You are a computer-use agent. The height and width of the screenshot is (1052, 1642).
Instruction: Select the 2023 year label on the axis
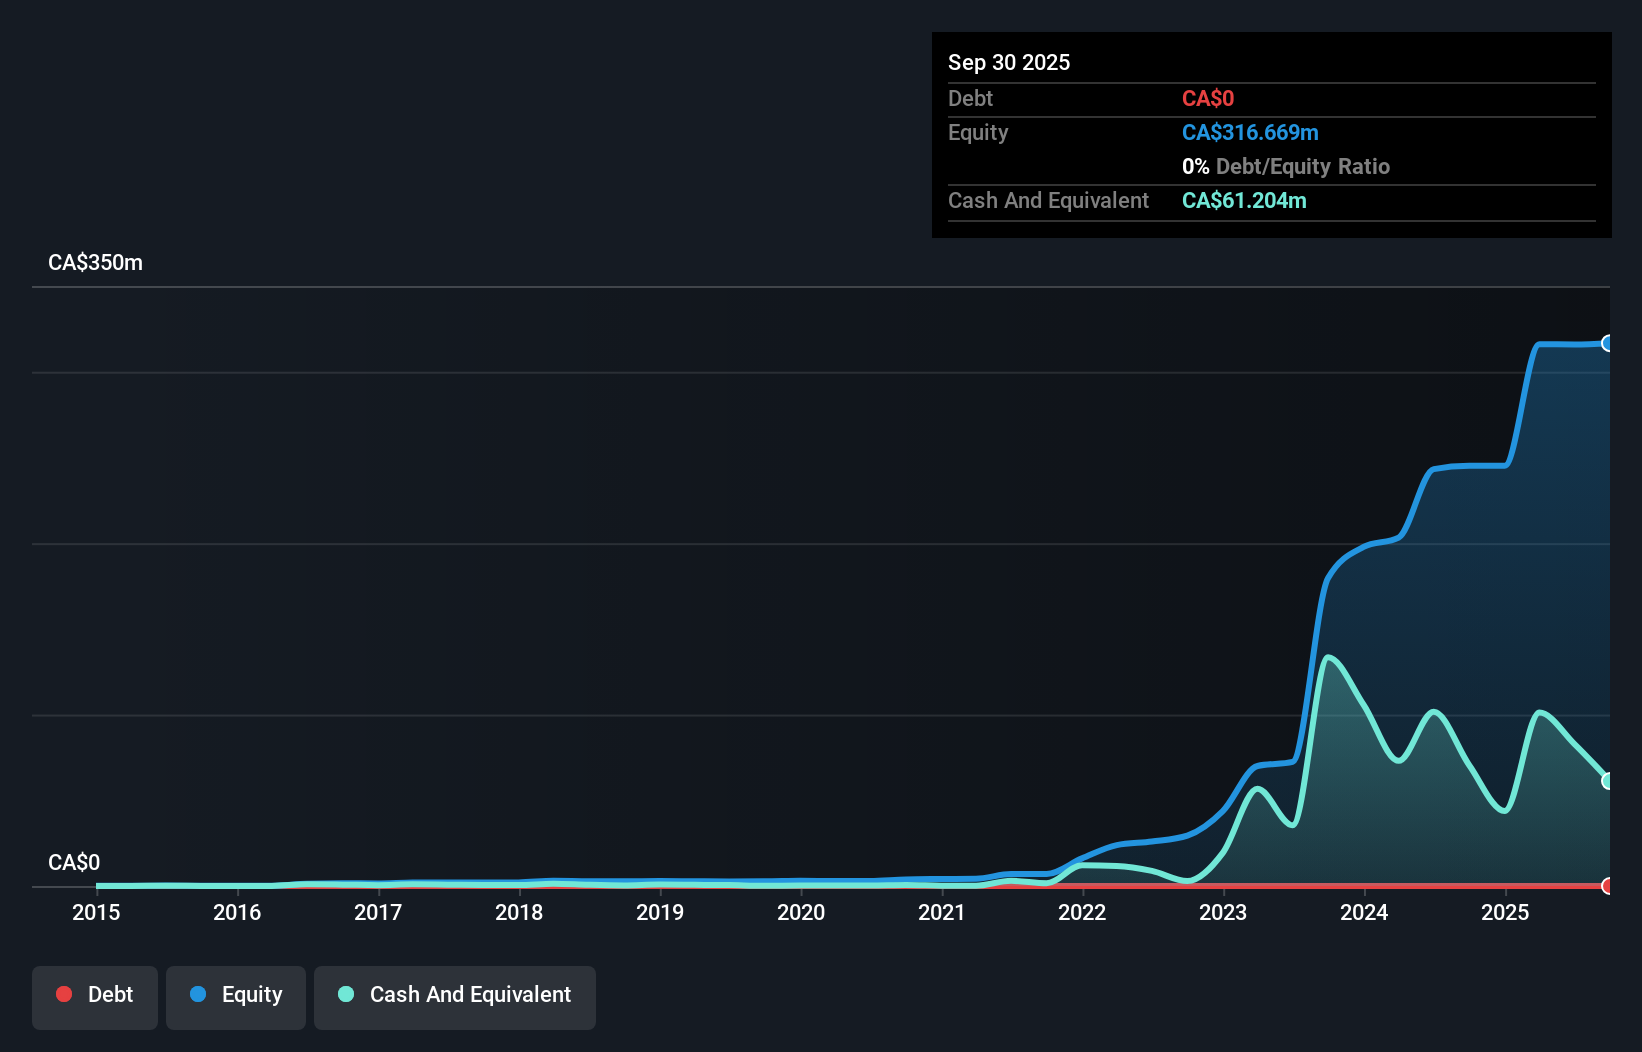point(1223,912)
